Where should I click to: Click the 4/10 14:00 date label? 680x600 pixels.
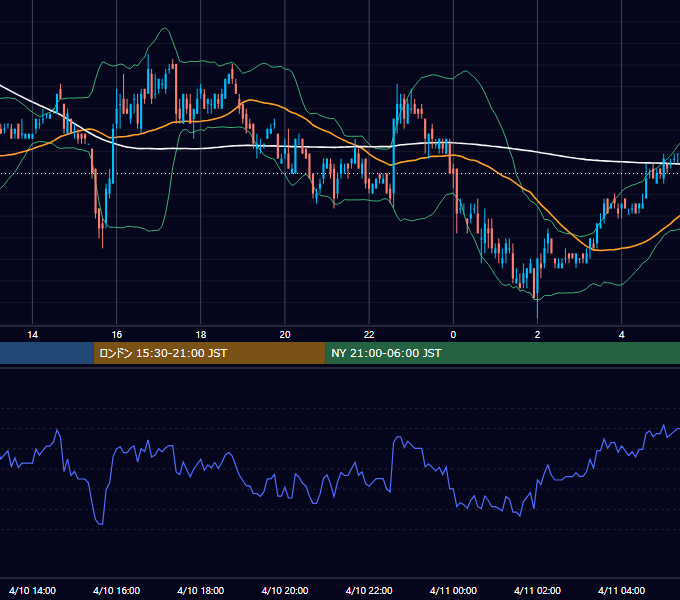click(x=33, y=591)
